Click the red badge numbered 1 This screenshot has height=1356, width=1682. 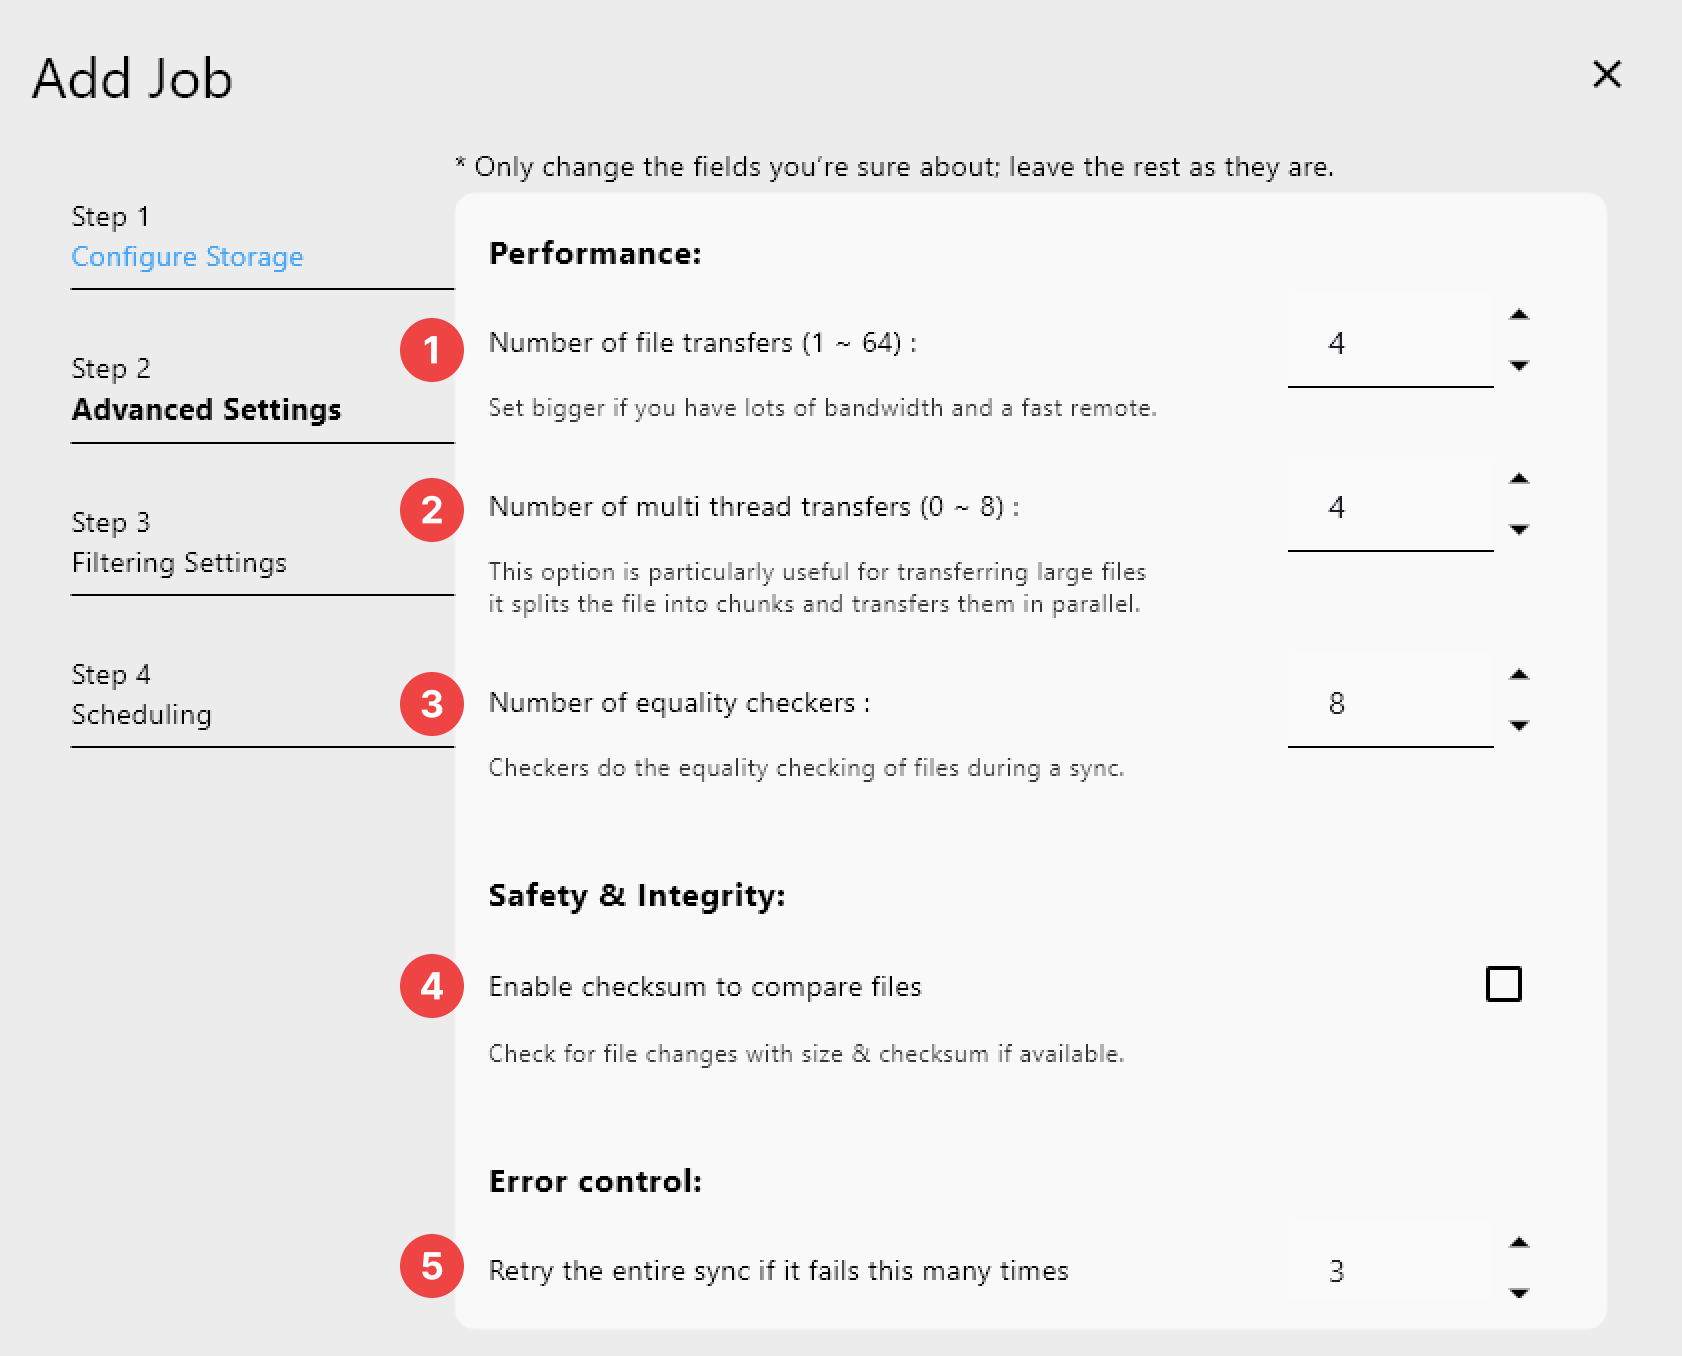click(x=431, y=351)
